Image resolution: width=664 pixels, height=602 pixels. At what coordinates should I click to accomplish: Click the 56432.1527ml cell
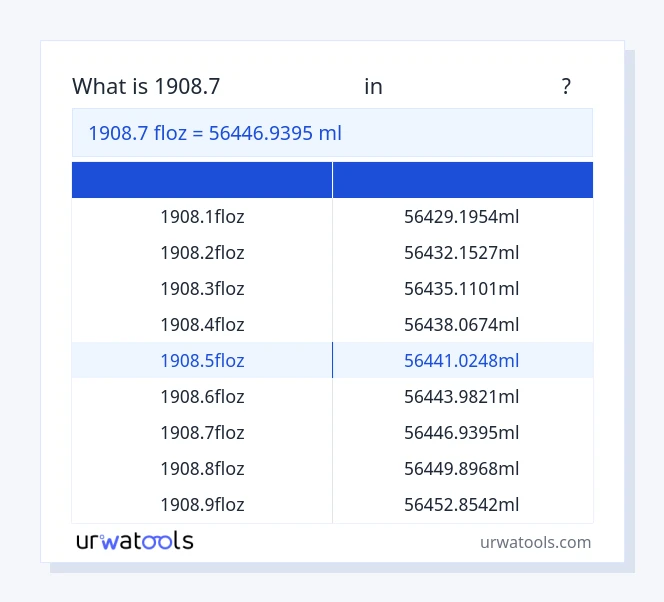462,253
